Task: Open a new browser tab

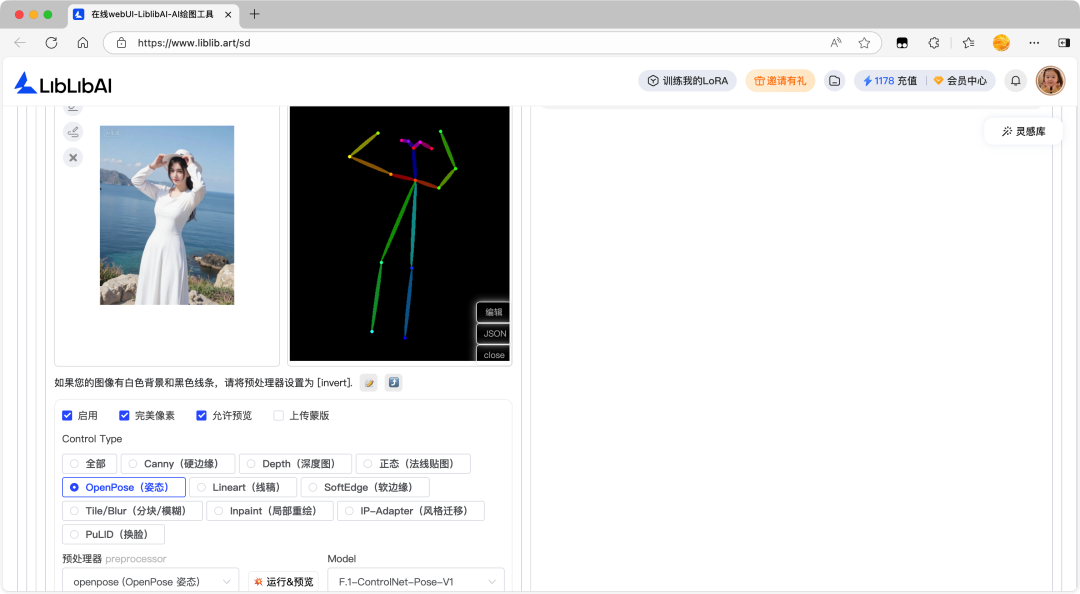Action: pyautogui.click(x=254, y=14)
